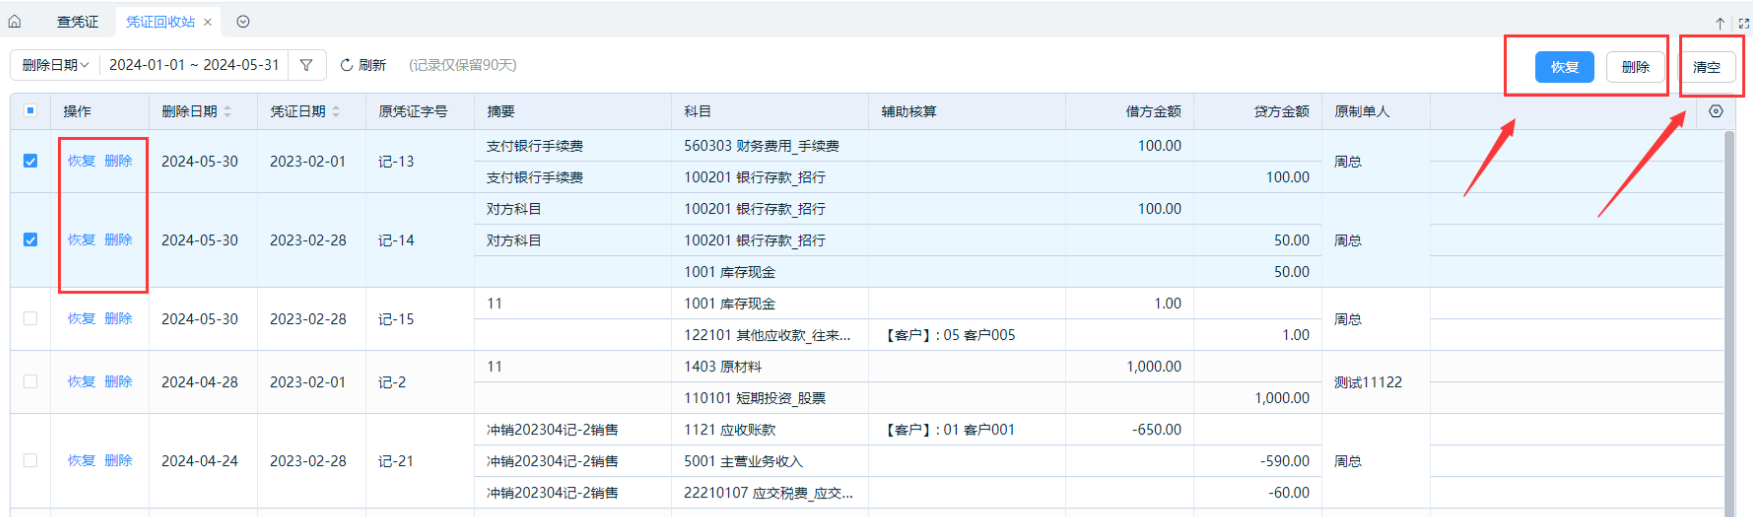Click the 贷方金额 column header
The image size is (1753, 517).
tap(1258, 111)
